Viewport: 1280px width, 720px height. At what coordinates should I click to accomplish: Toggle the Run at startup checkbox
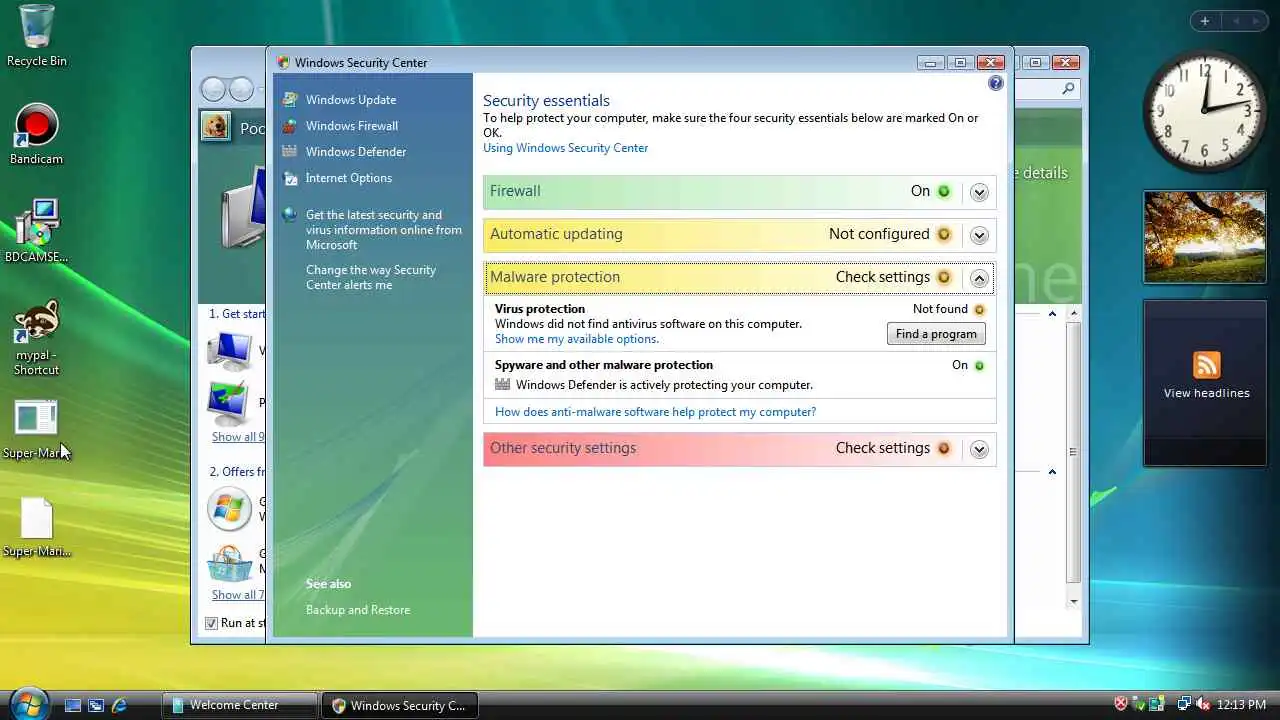pos(211,623)
